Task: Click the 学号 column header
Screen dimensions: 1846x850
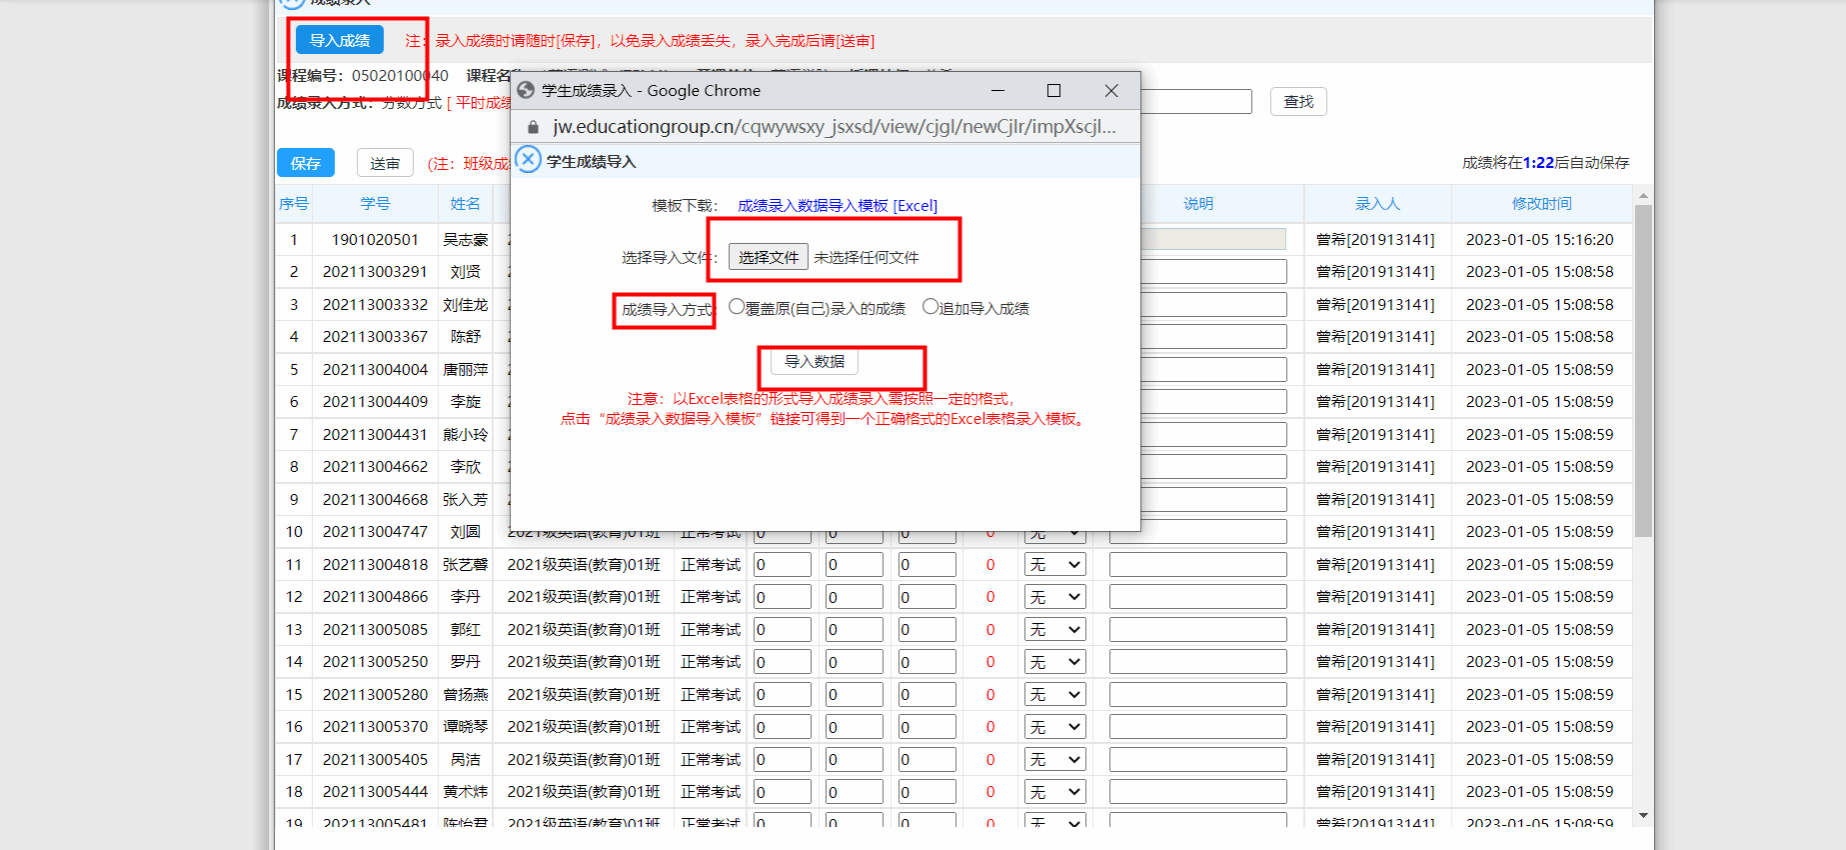Action: coord(375,203)
